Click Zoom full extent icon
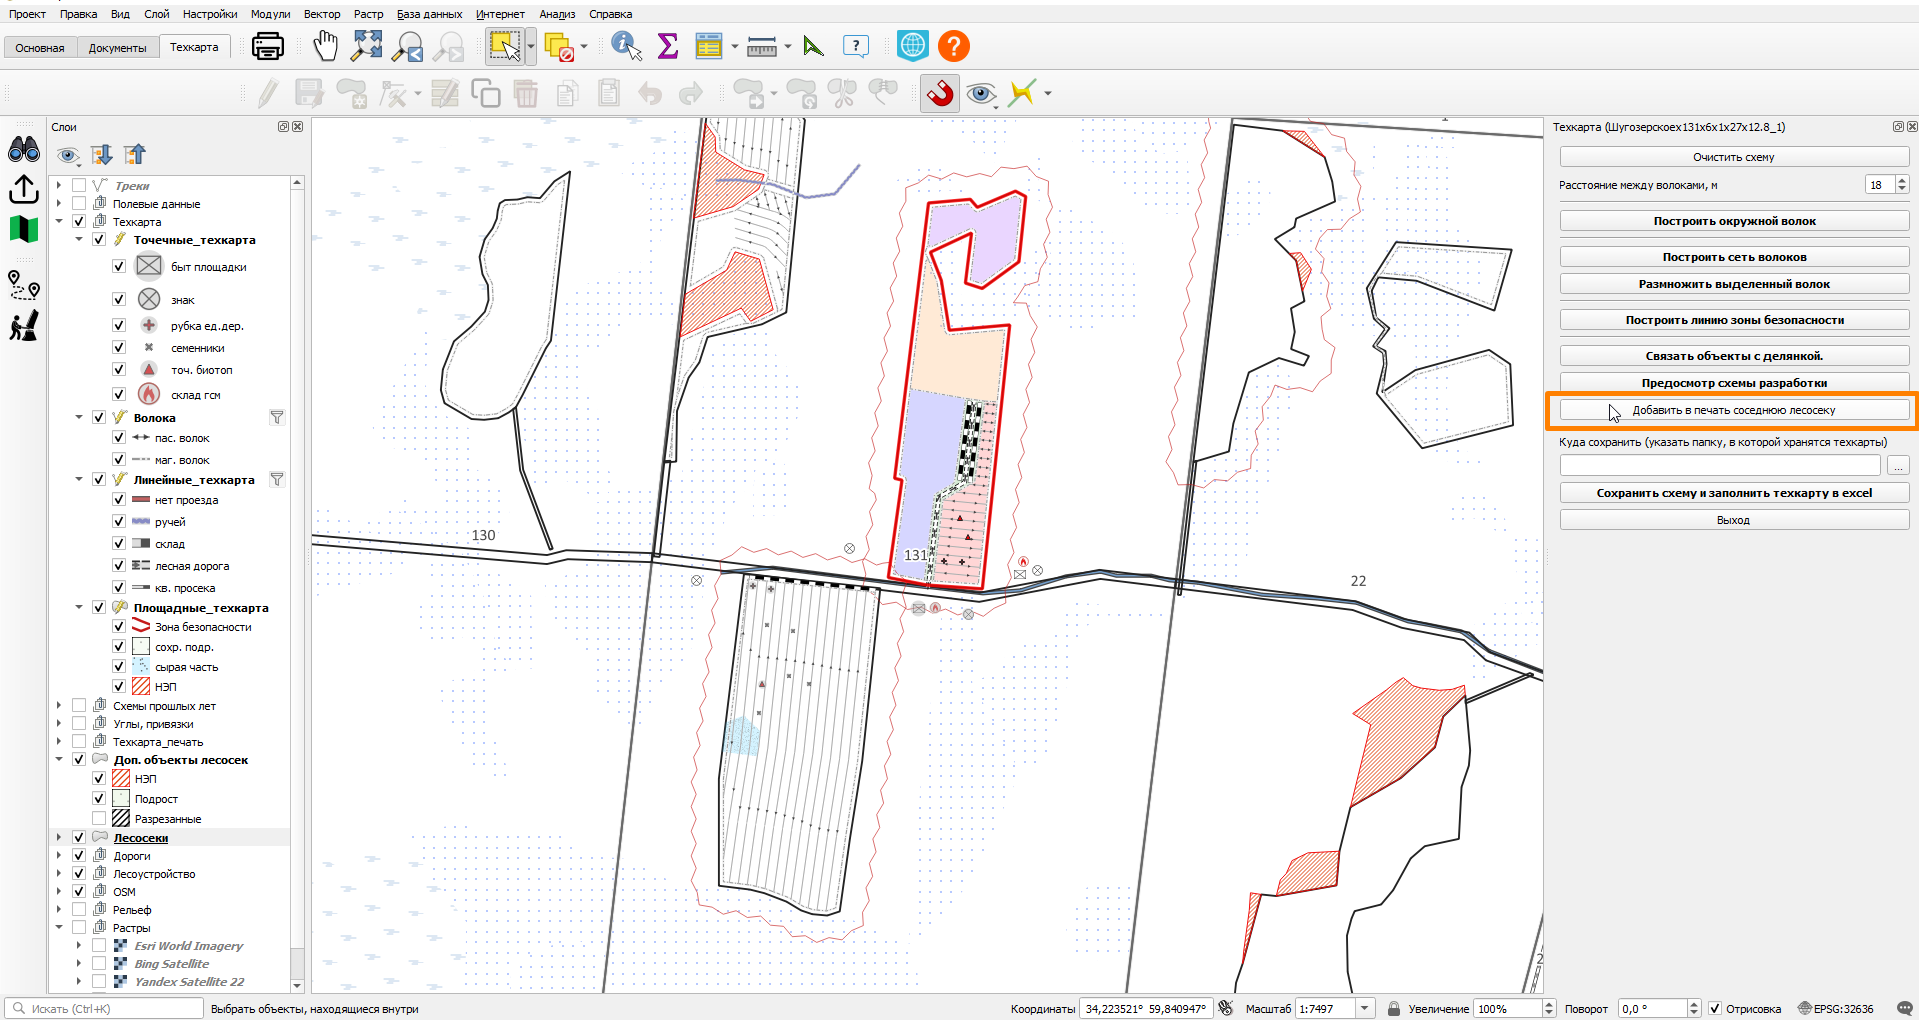This screenshot has height=1020, width=1919. (367, 46)
